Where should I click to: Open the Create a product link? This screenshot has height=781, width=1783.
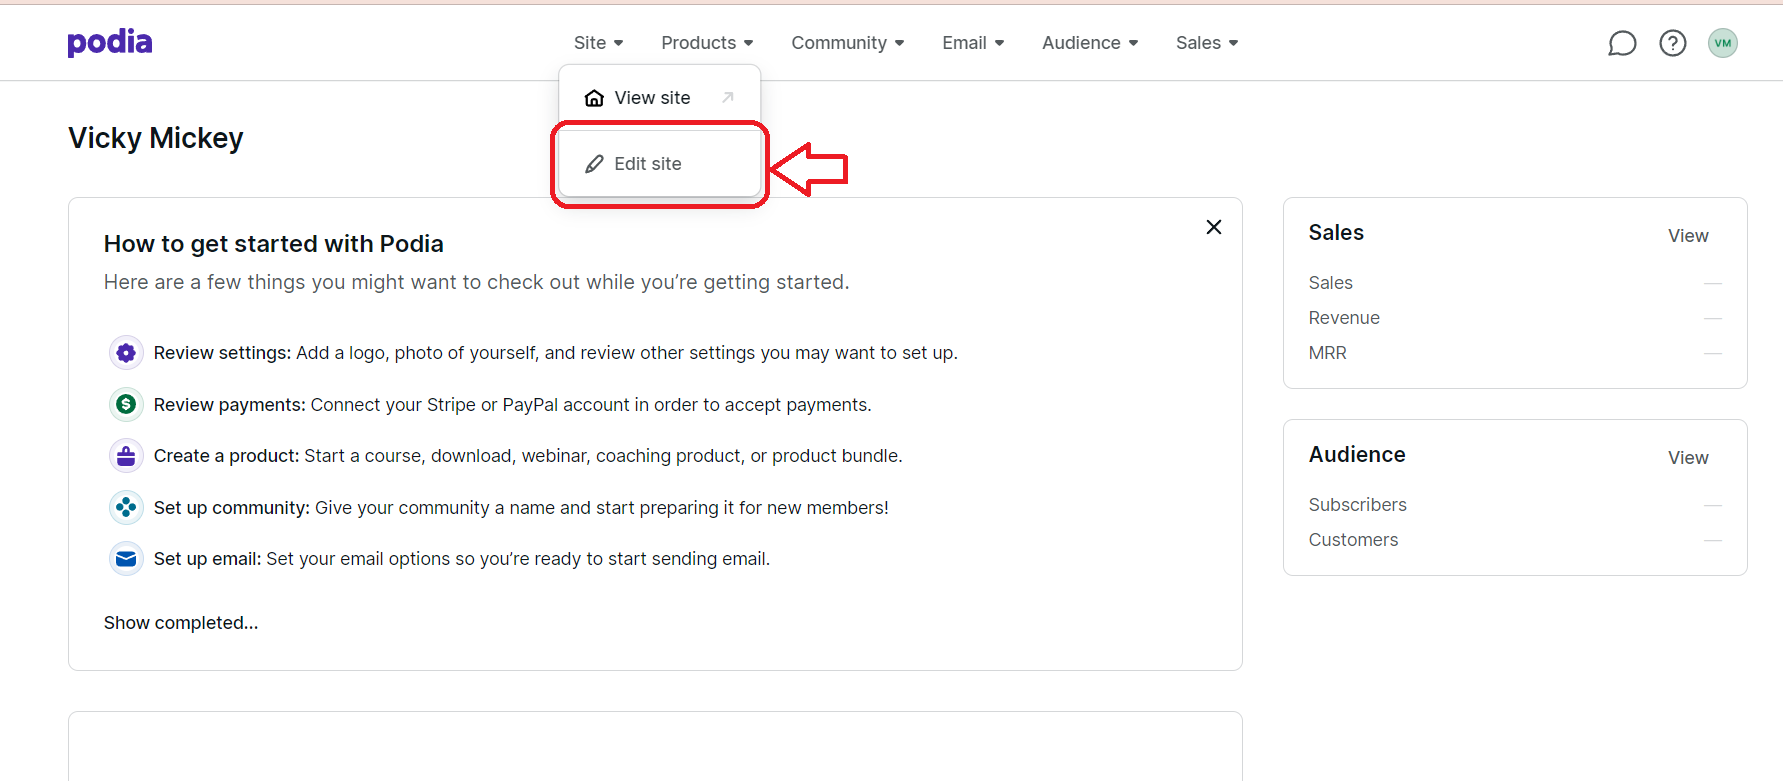tap(226, 456)
